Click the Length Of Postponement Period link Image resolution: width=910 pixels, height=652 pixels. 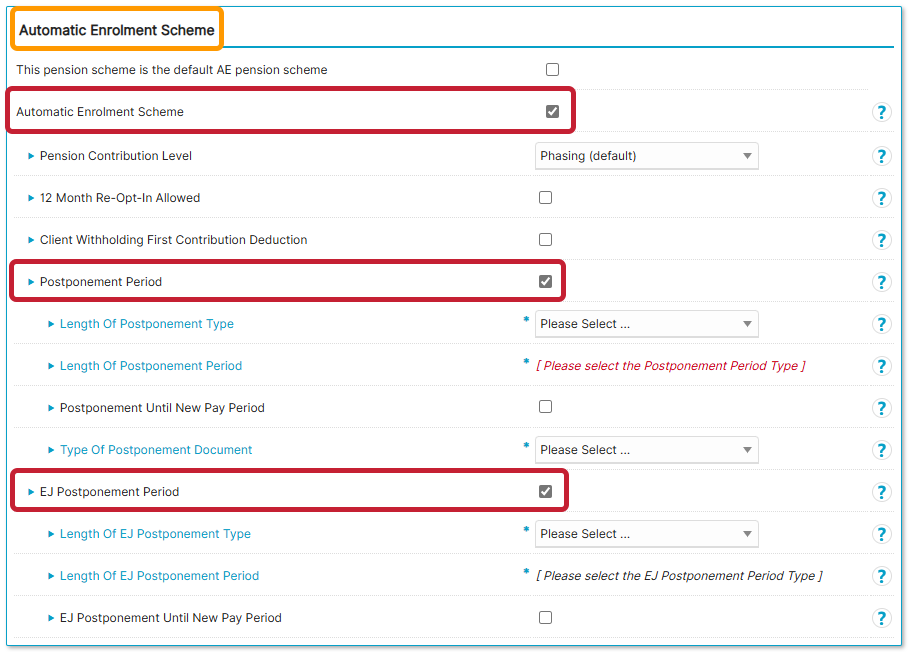pyautogui.click(x=150, y=366)
